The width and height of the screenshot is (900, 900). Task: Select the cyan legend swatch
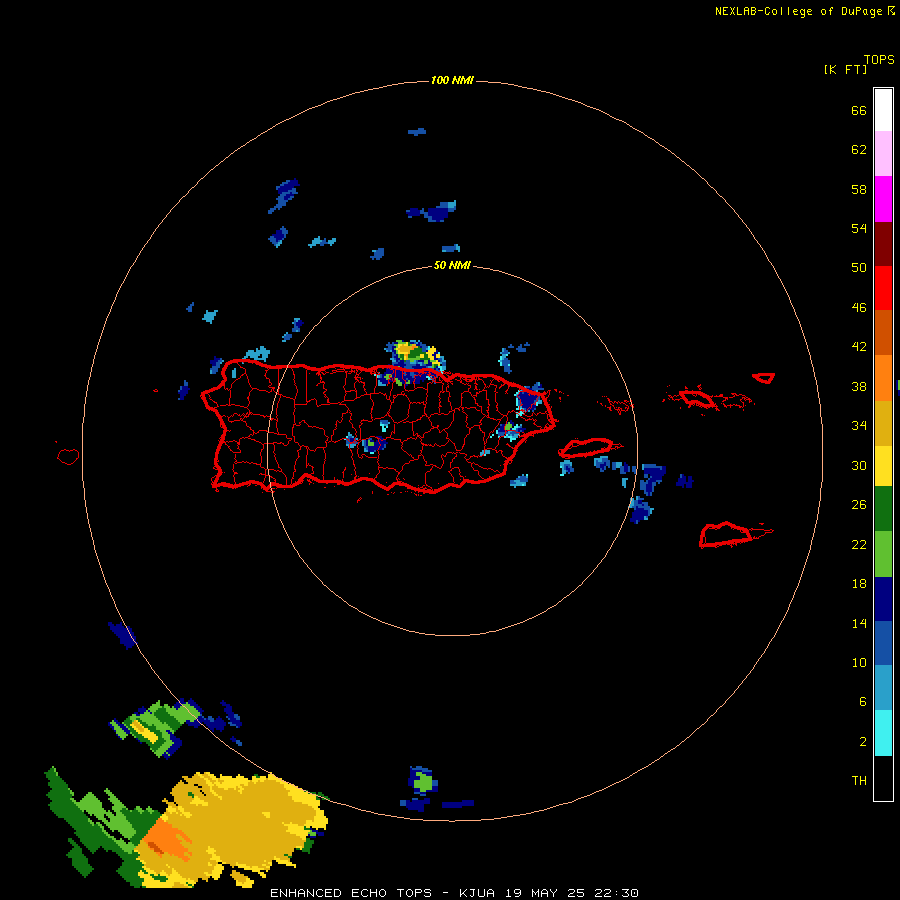tap(883, 733)
